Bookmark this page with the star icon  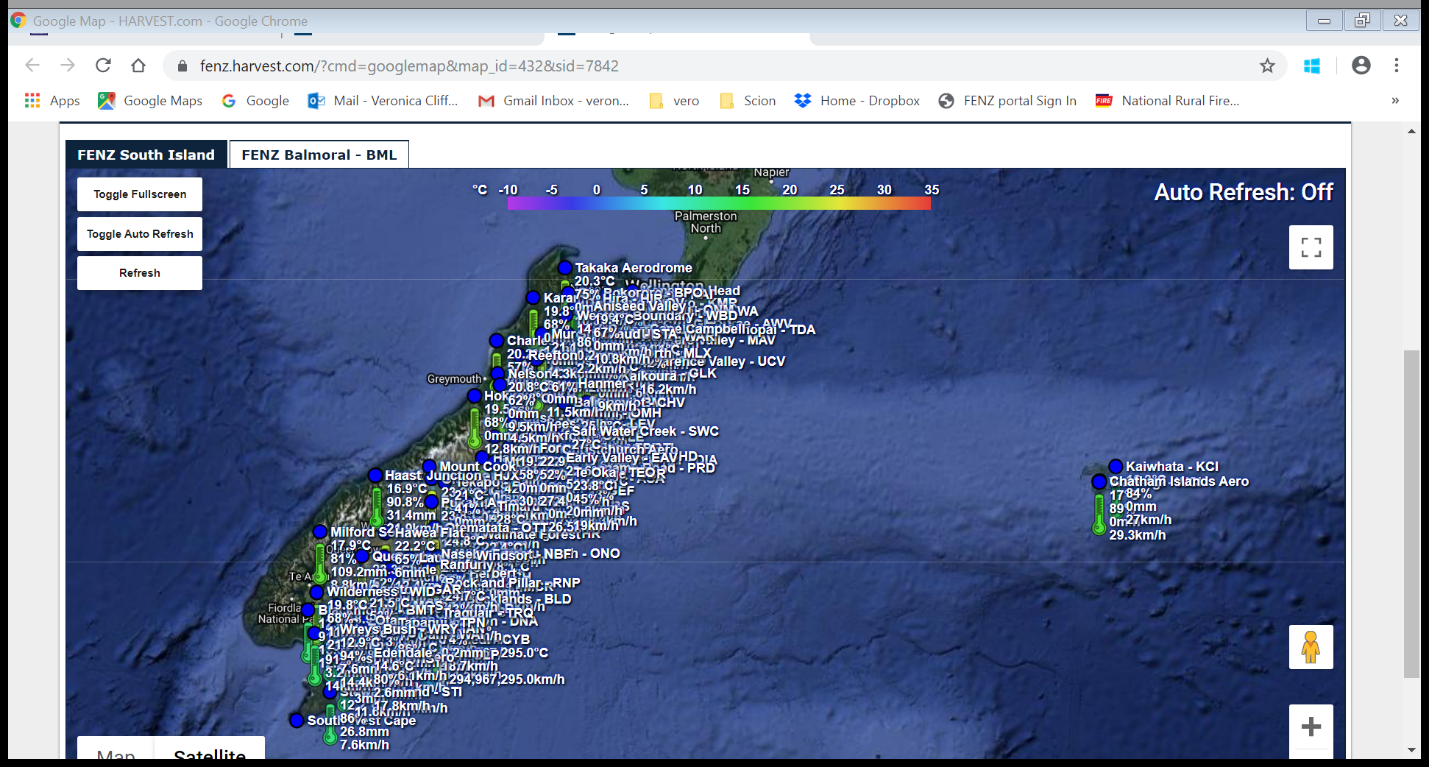point(1267,66)
